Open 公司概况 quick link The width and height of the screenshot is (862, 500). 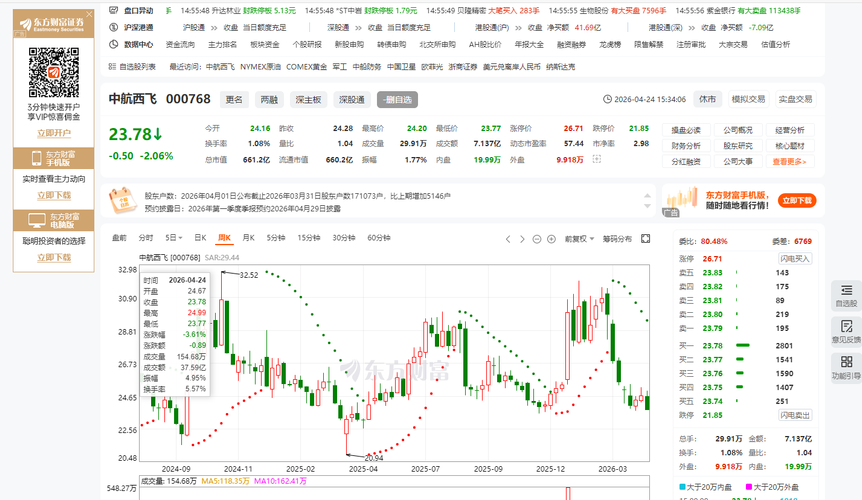(x=738, y=130)
